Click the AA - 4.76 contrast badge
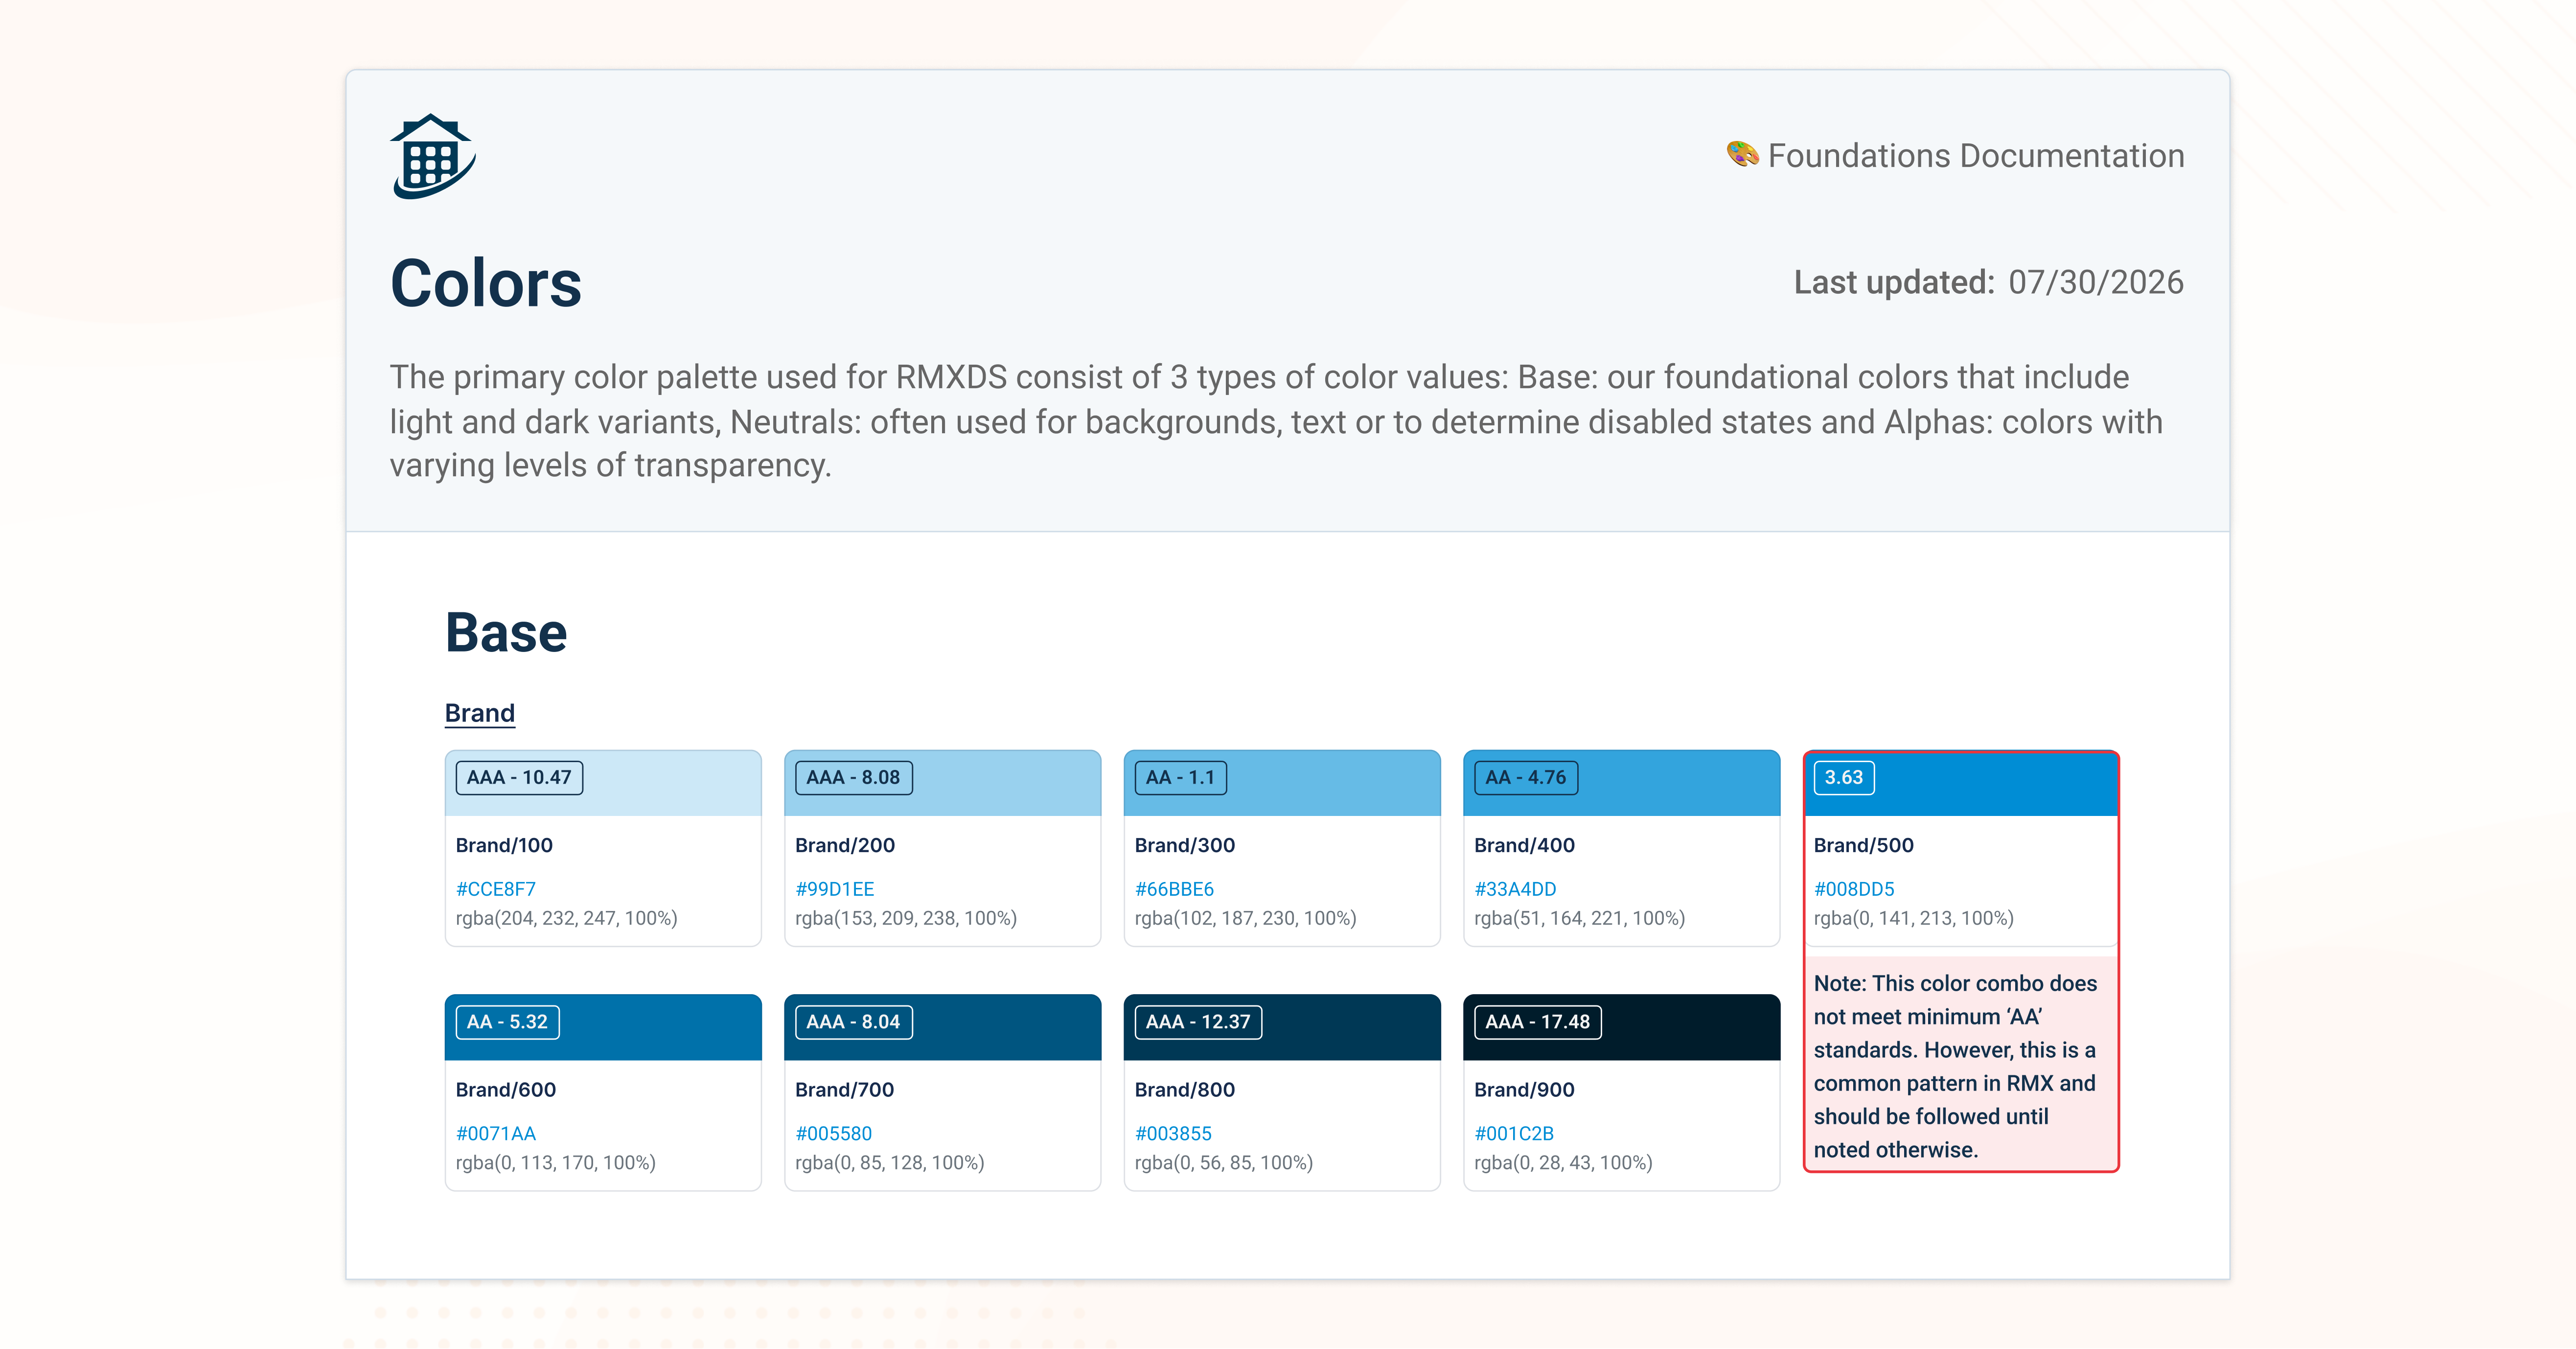This screenshot has height=1349, width=2576. coord(1526,777)
